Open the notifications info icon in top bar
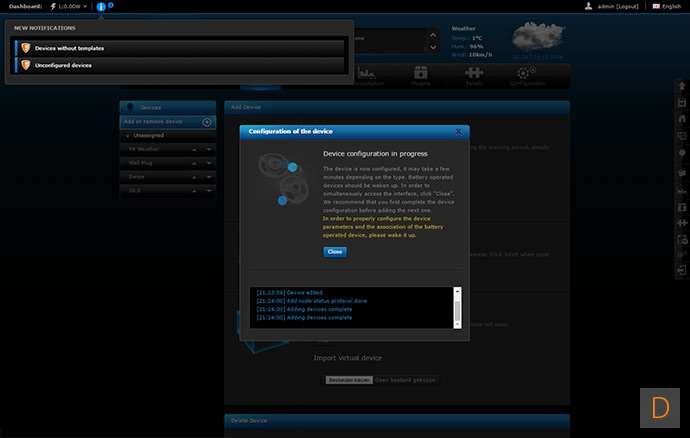The image size is (690, 438). coord(101,7)
